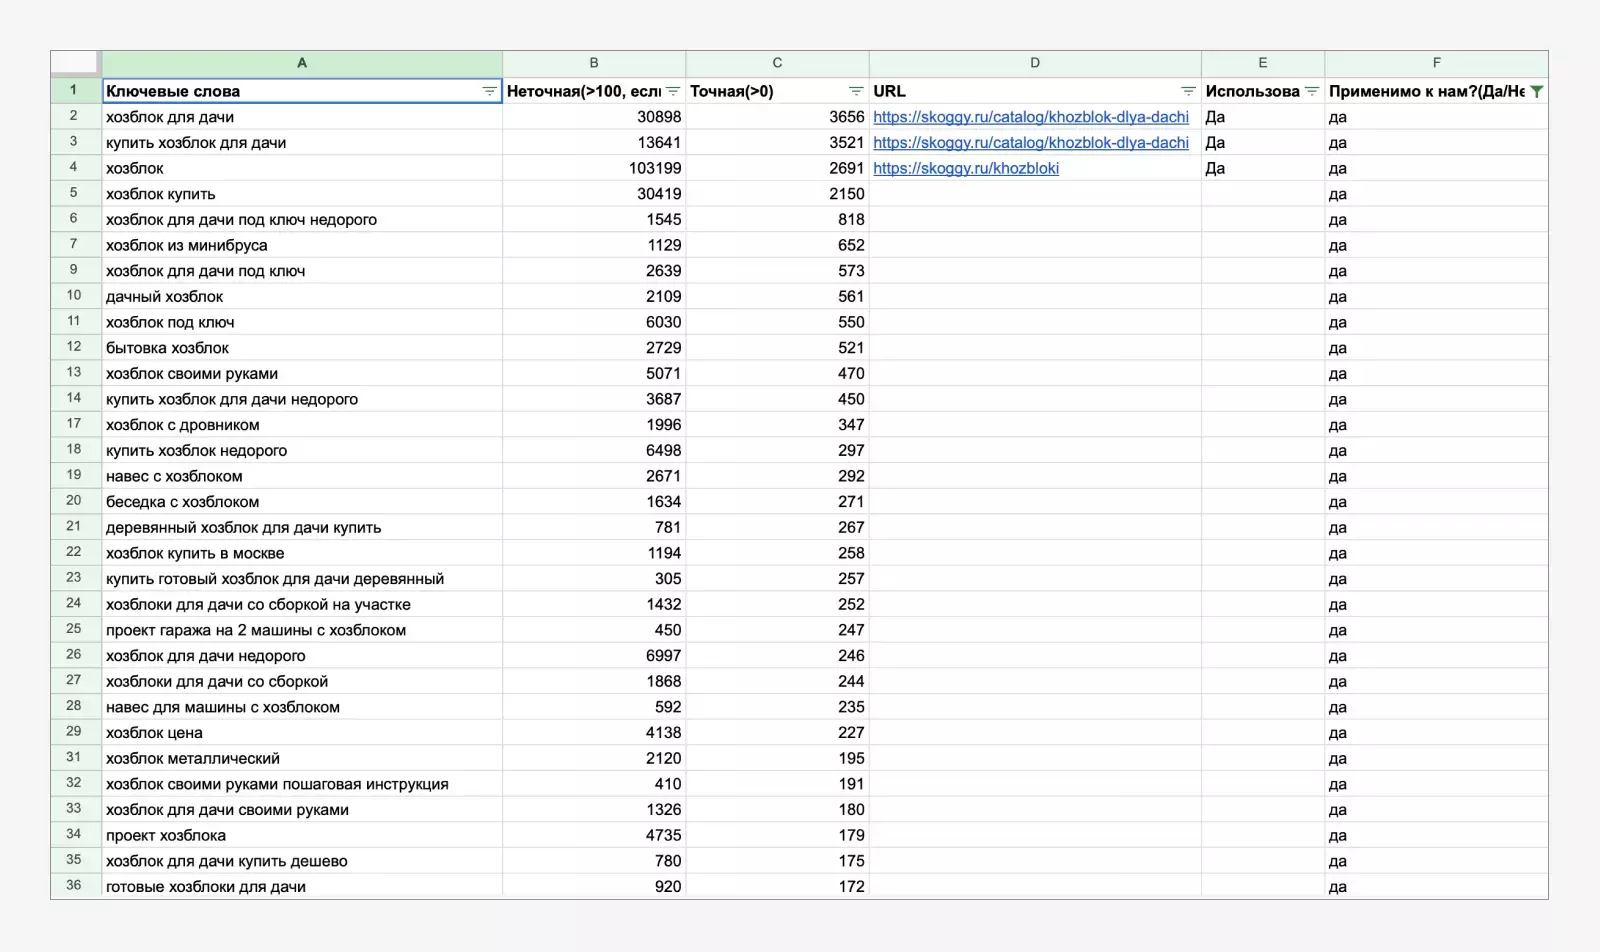Open filter for Использова column

pos(1312,91)
